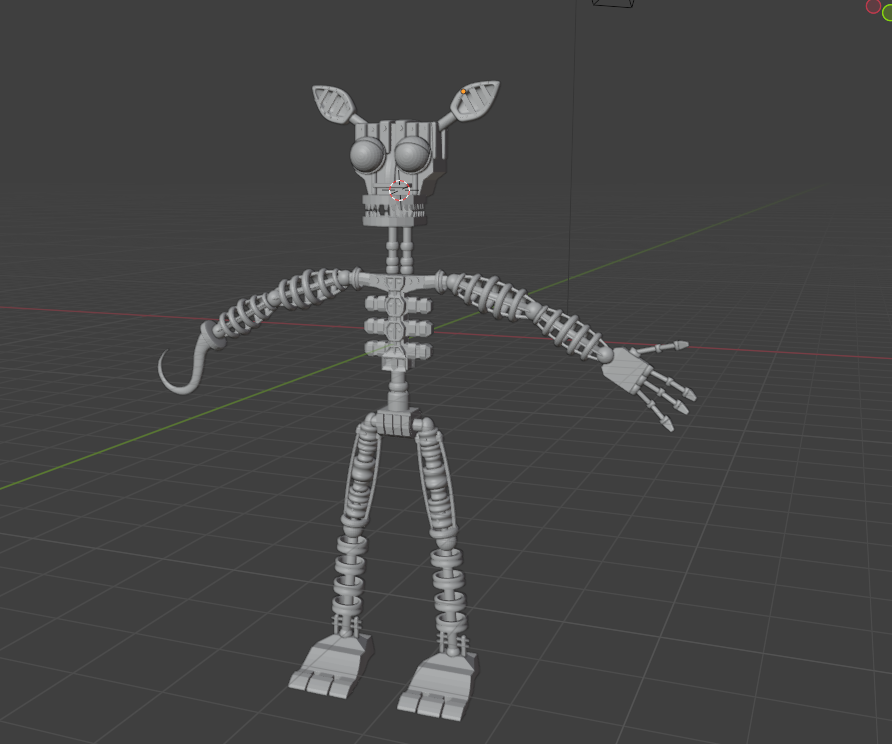
Task: Select the ear without the orange origin dot
Action: click(x=333, y=104)
